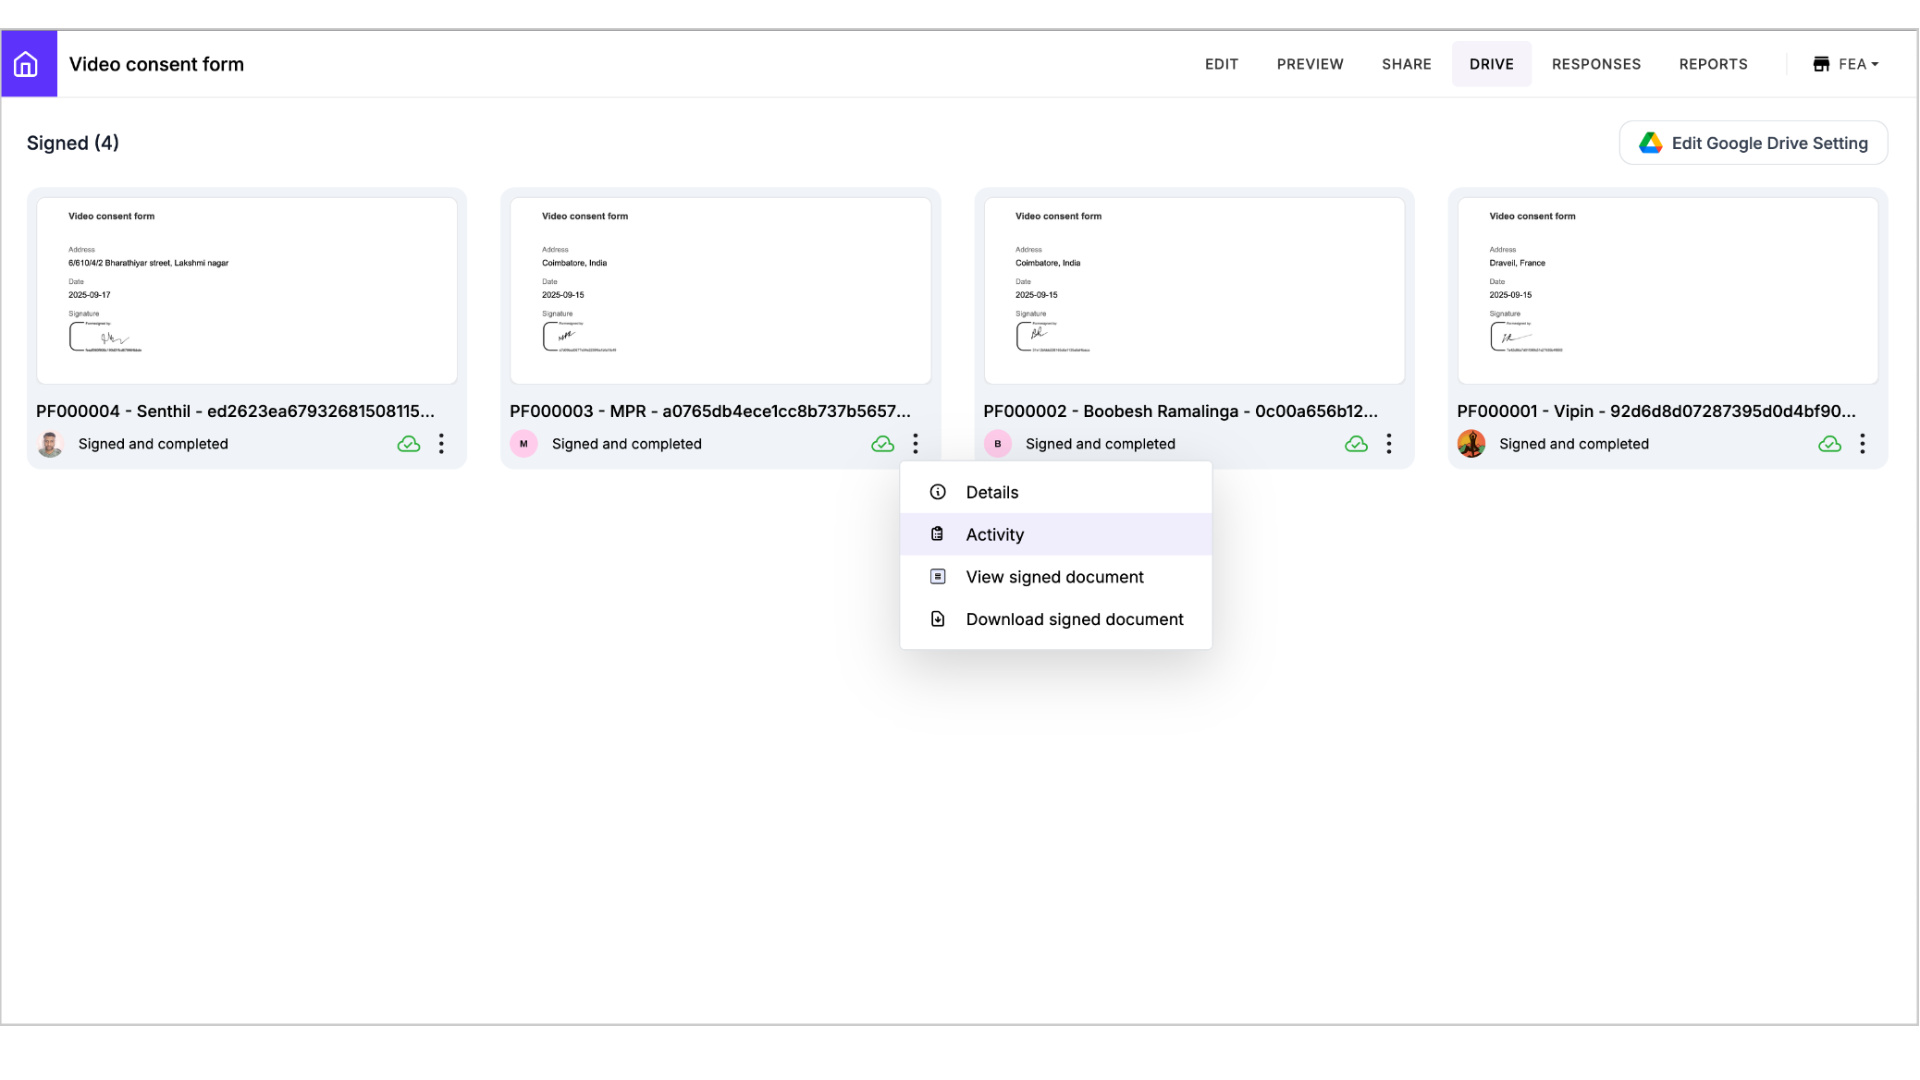Click Boobesh Ramalinga's B avatar badge

[997, 444]
